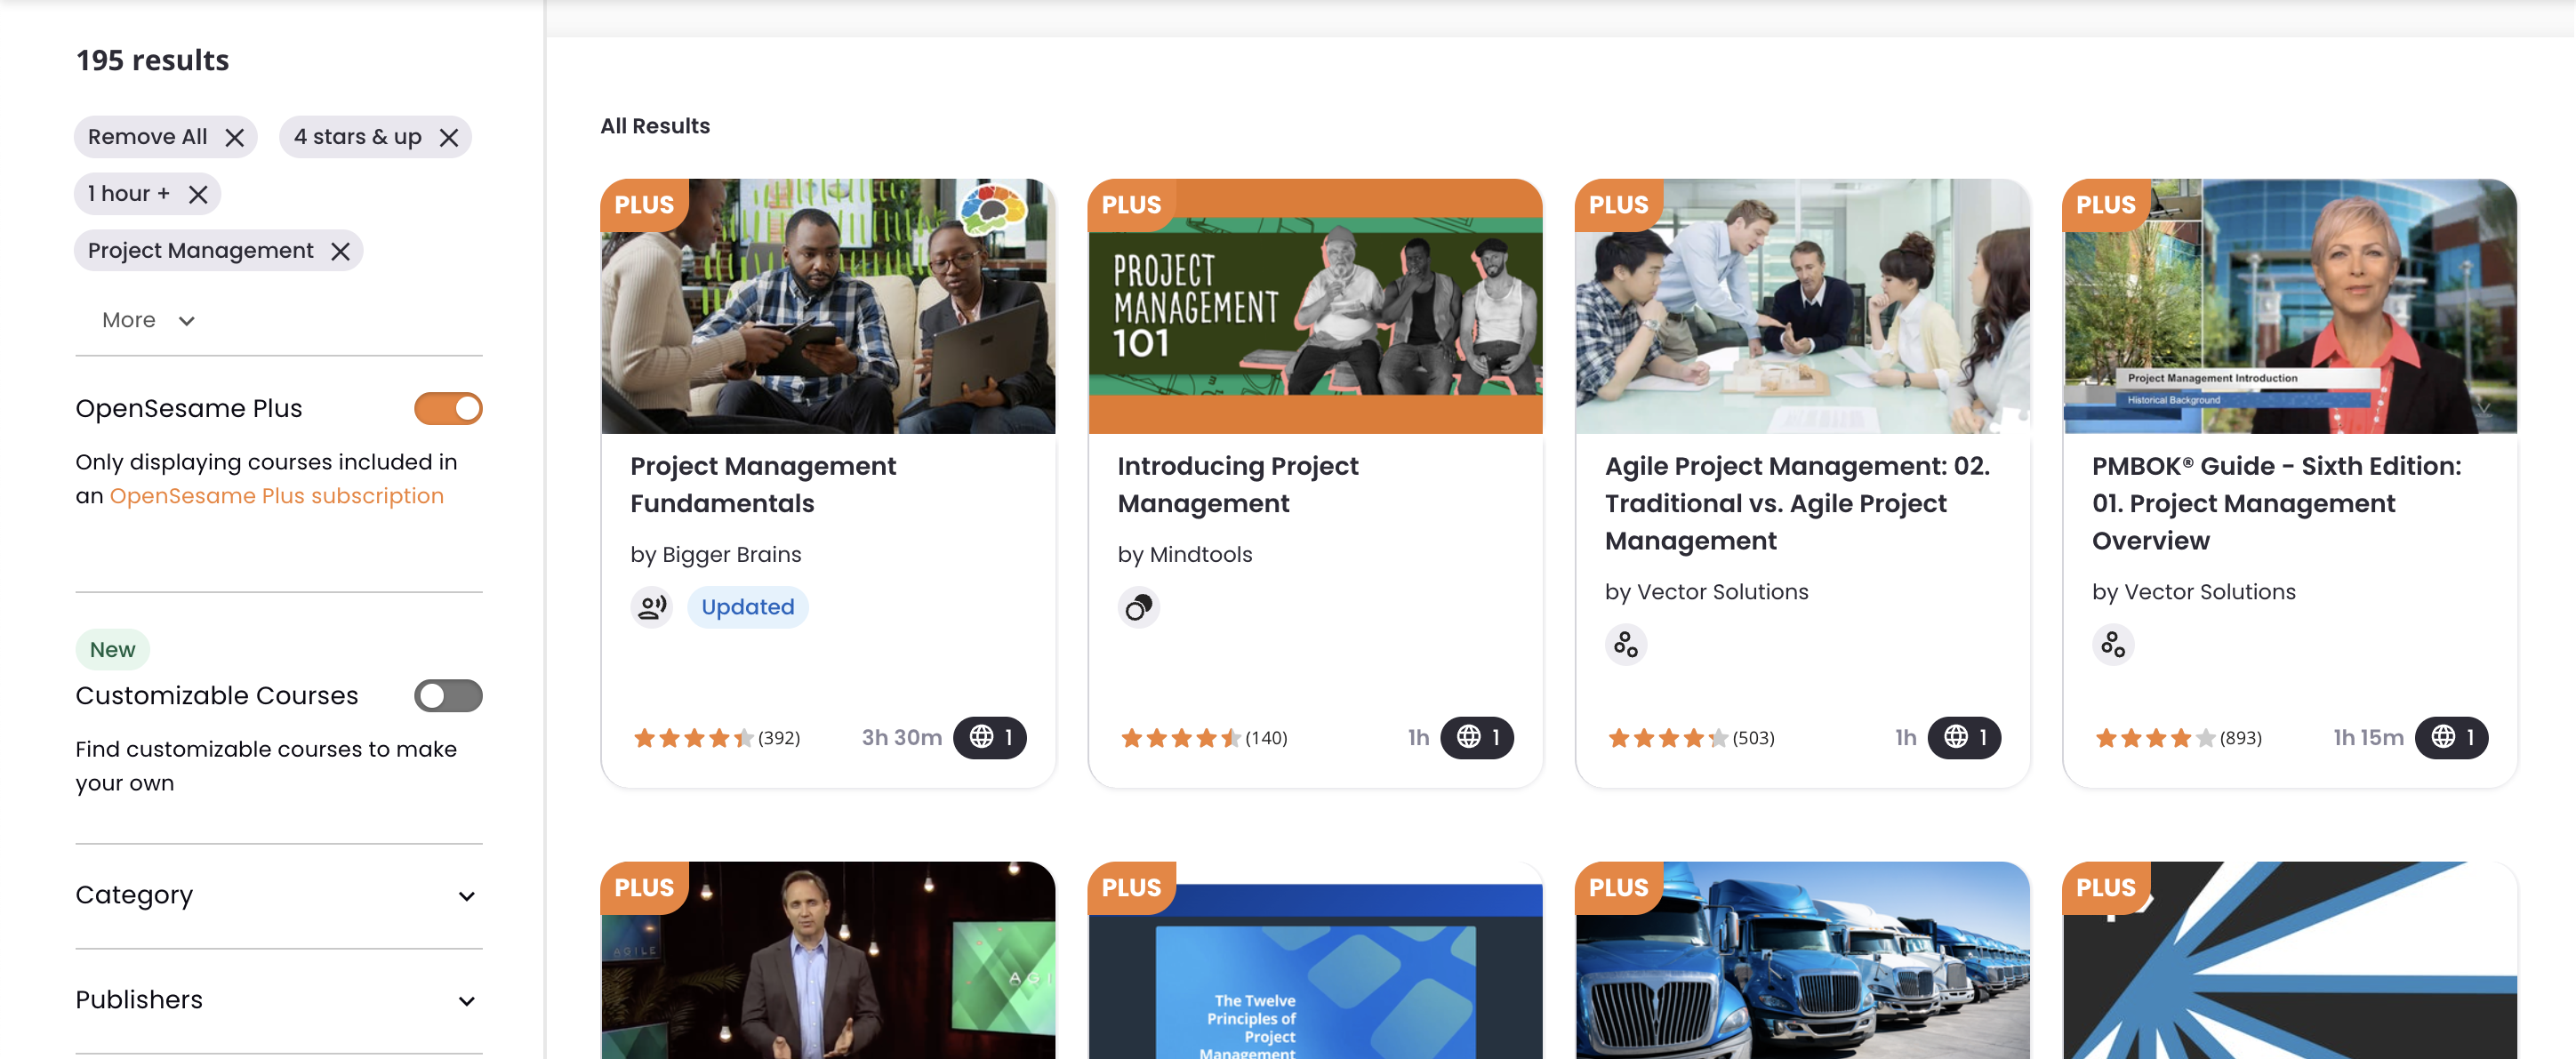2576x1059 pixels.
Task: Click 'by Vector Solutions' under Agile Project Management
Action: [x=1707, y=592]
